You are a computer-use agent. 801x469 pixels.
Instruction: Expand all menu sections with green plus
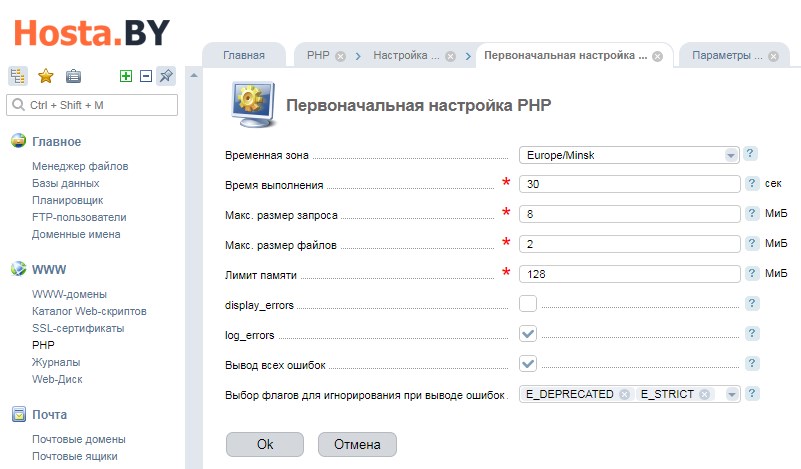(x=126, y=76)
